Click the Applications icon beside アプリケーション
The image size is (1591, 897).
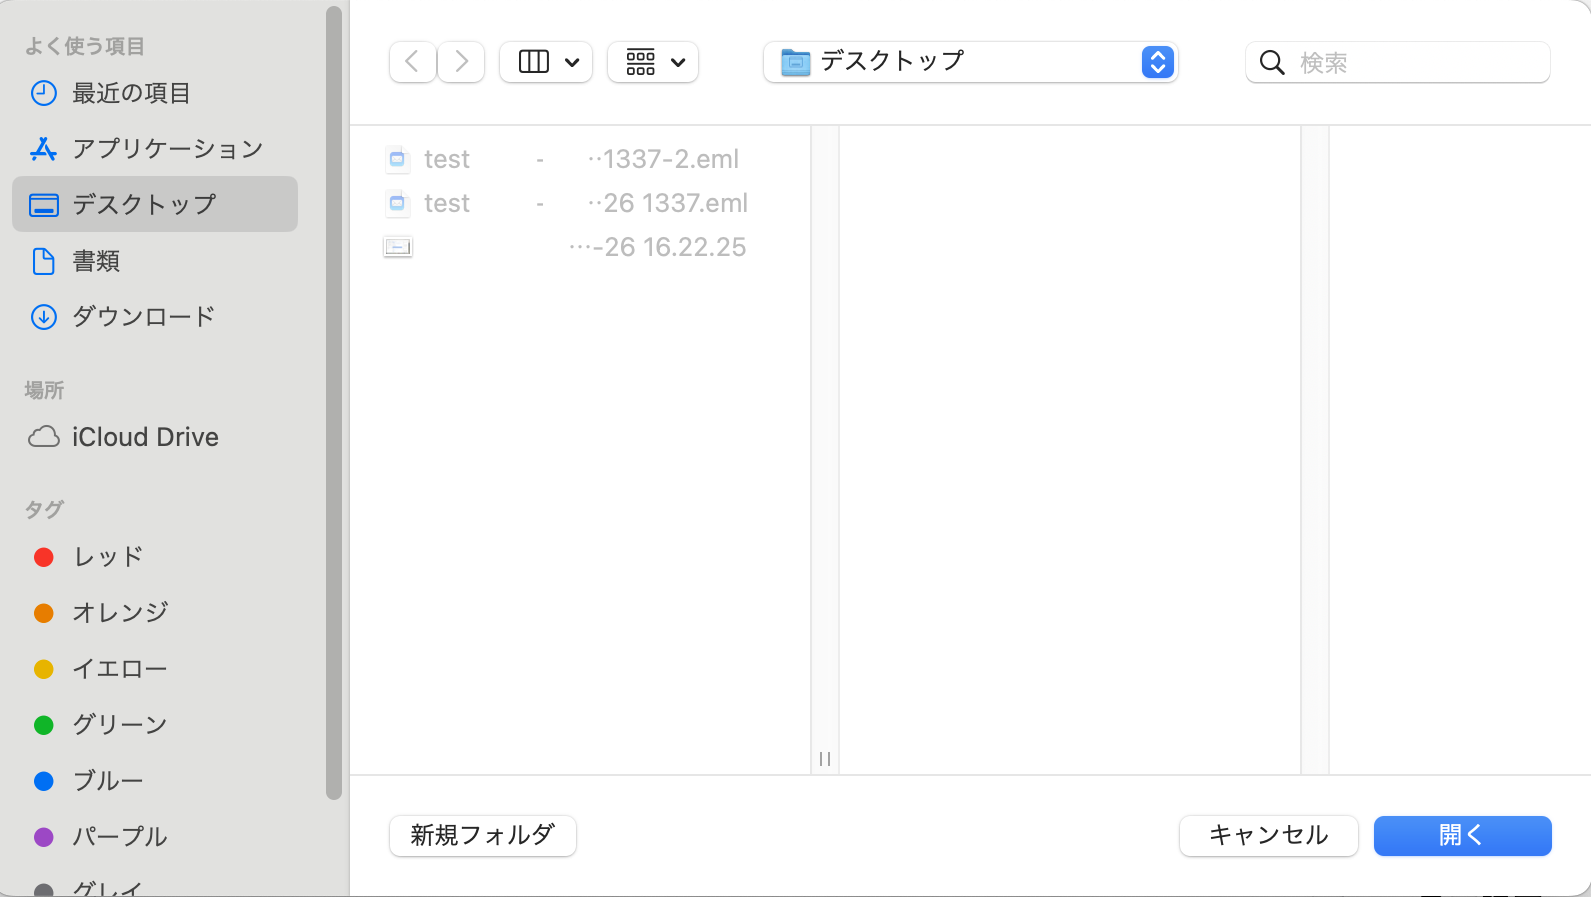(44, 149)
